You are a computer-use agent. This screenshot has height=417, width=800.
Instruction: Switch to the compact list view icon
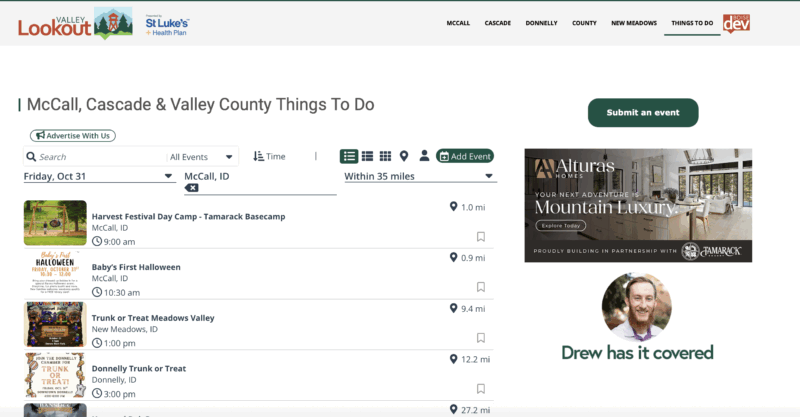(x=368, y=156)
